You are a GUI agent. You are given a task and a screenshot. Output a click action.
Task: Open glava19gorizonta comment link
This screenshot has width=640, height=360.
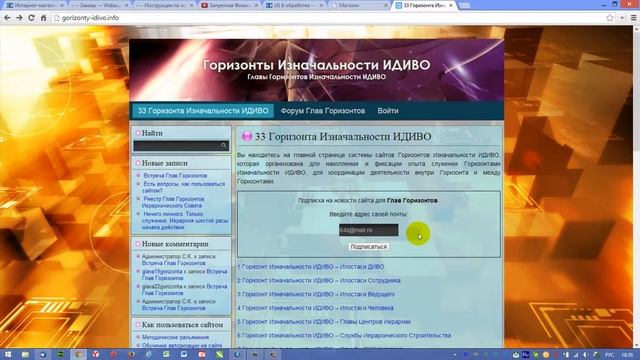(x=184, y=274)
